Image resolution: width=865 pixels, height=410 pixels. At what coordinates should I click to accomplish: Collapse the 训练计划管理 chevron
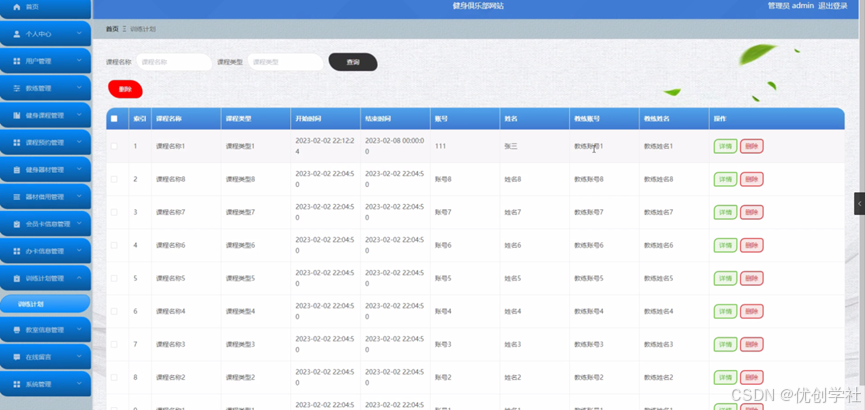tap(79, 278)
